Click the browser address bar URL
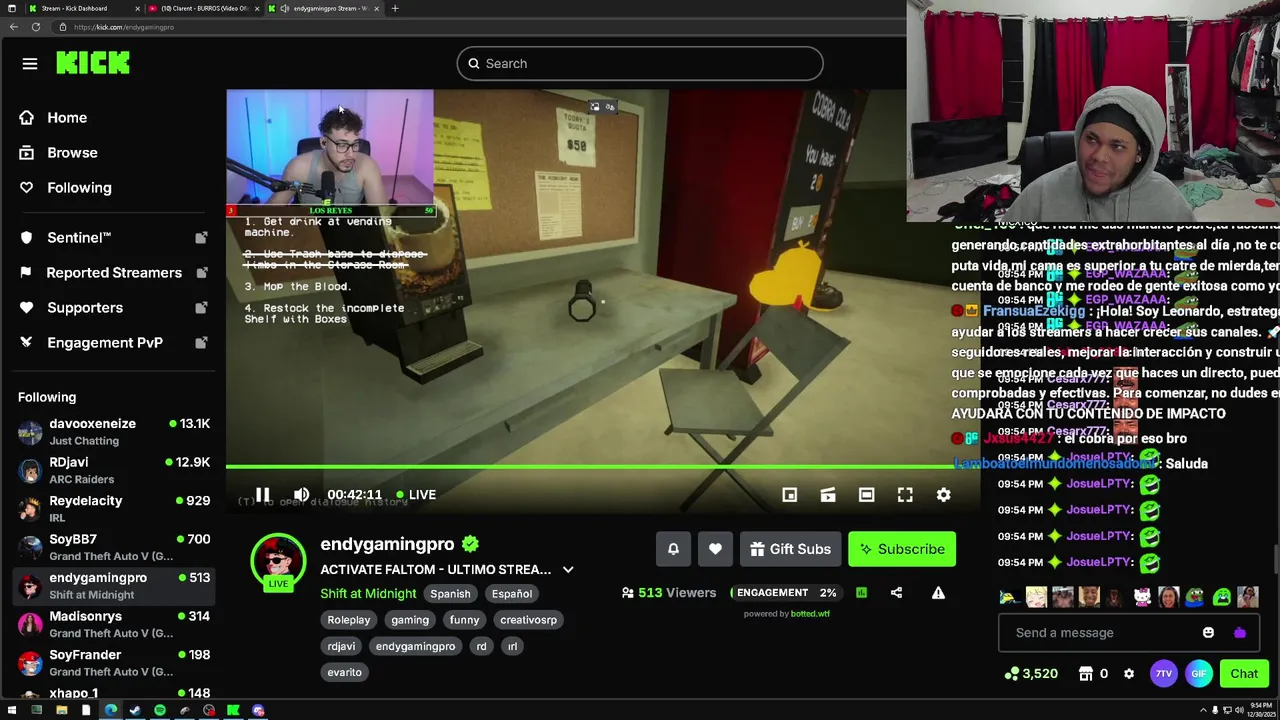1280x720 pixels. (x=124, y=27)
